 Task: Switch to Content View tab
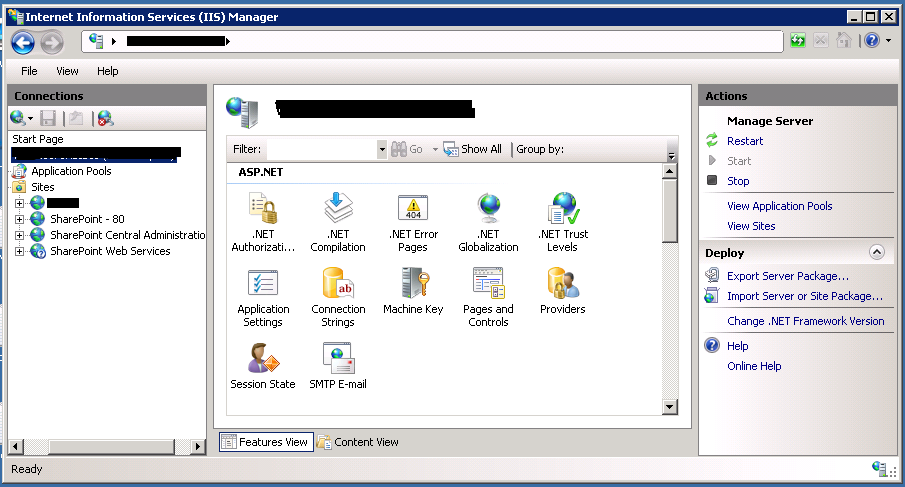(358, 442)
